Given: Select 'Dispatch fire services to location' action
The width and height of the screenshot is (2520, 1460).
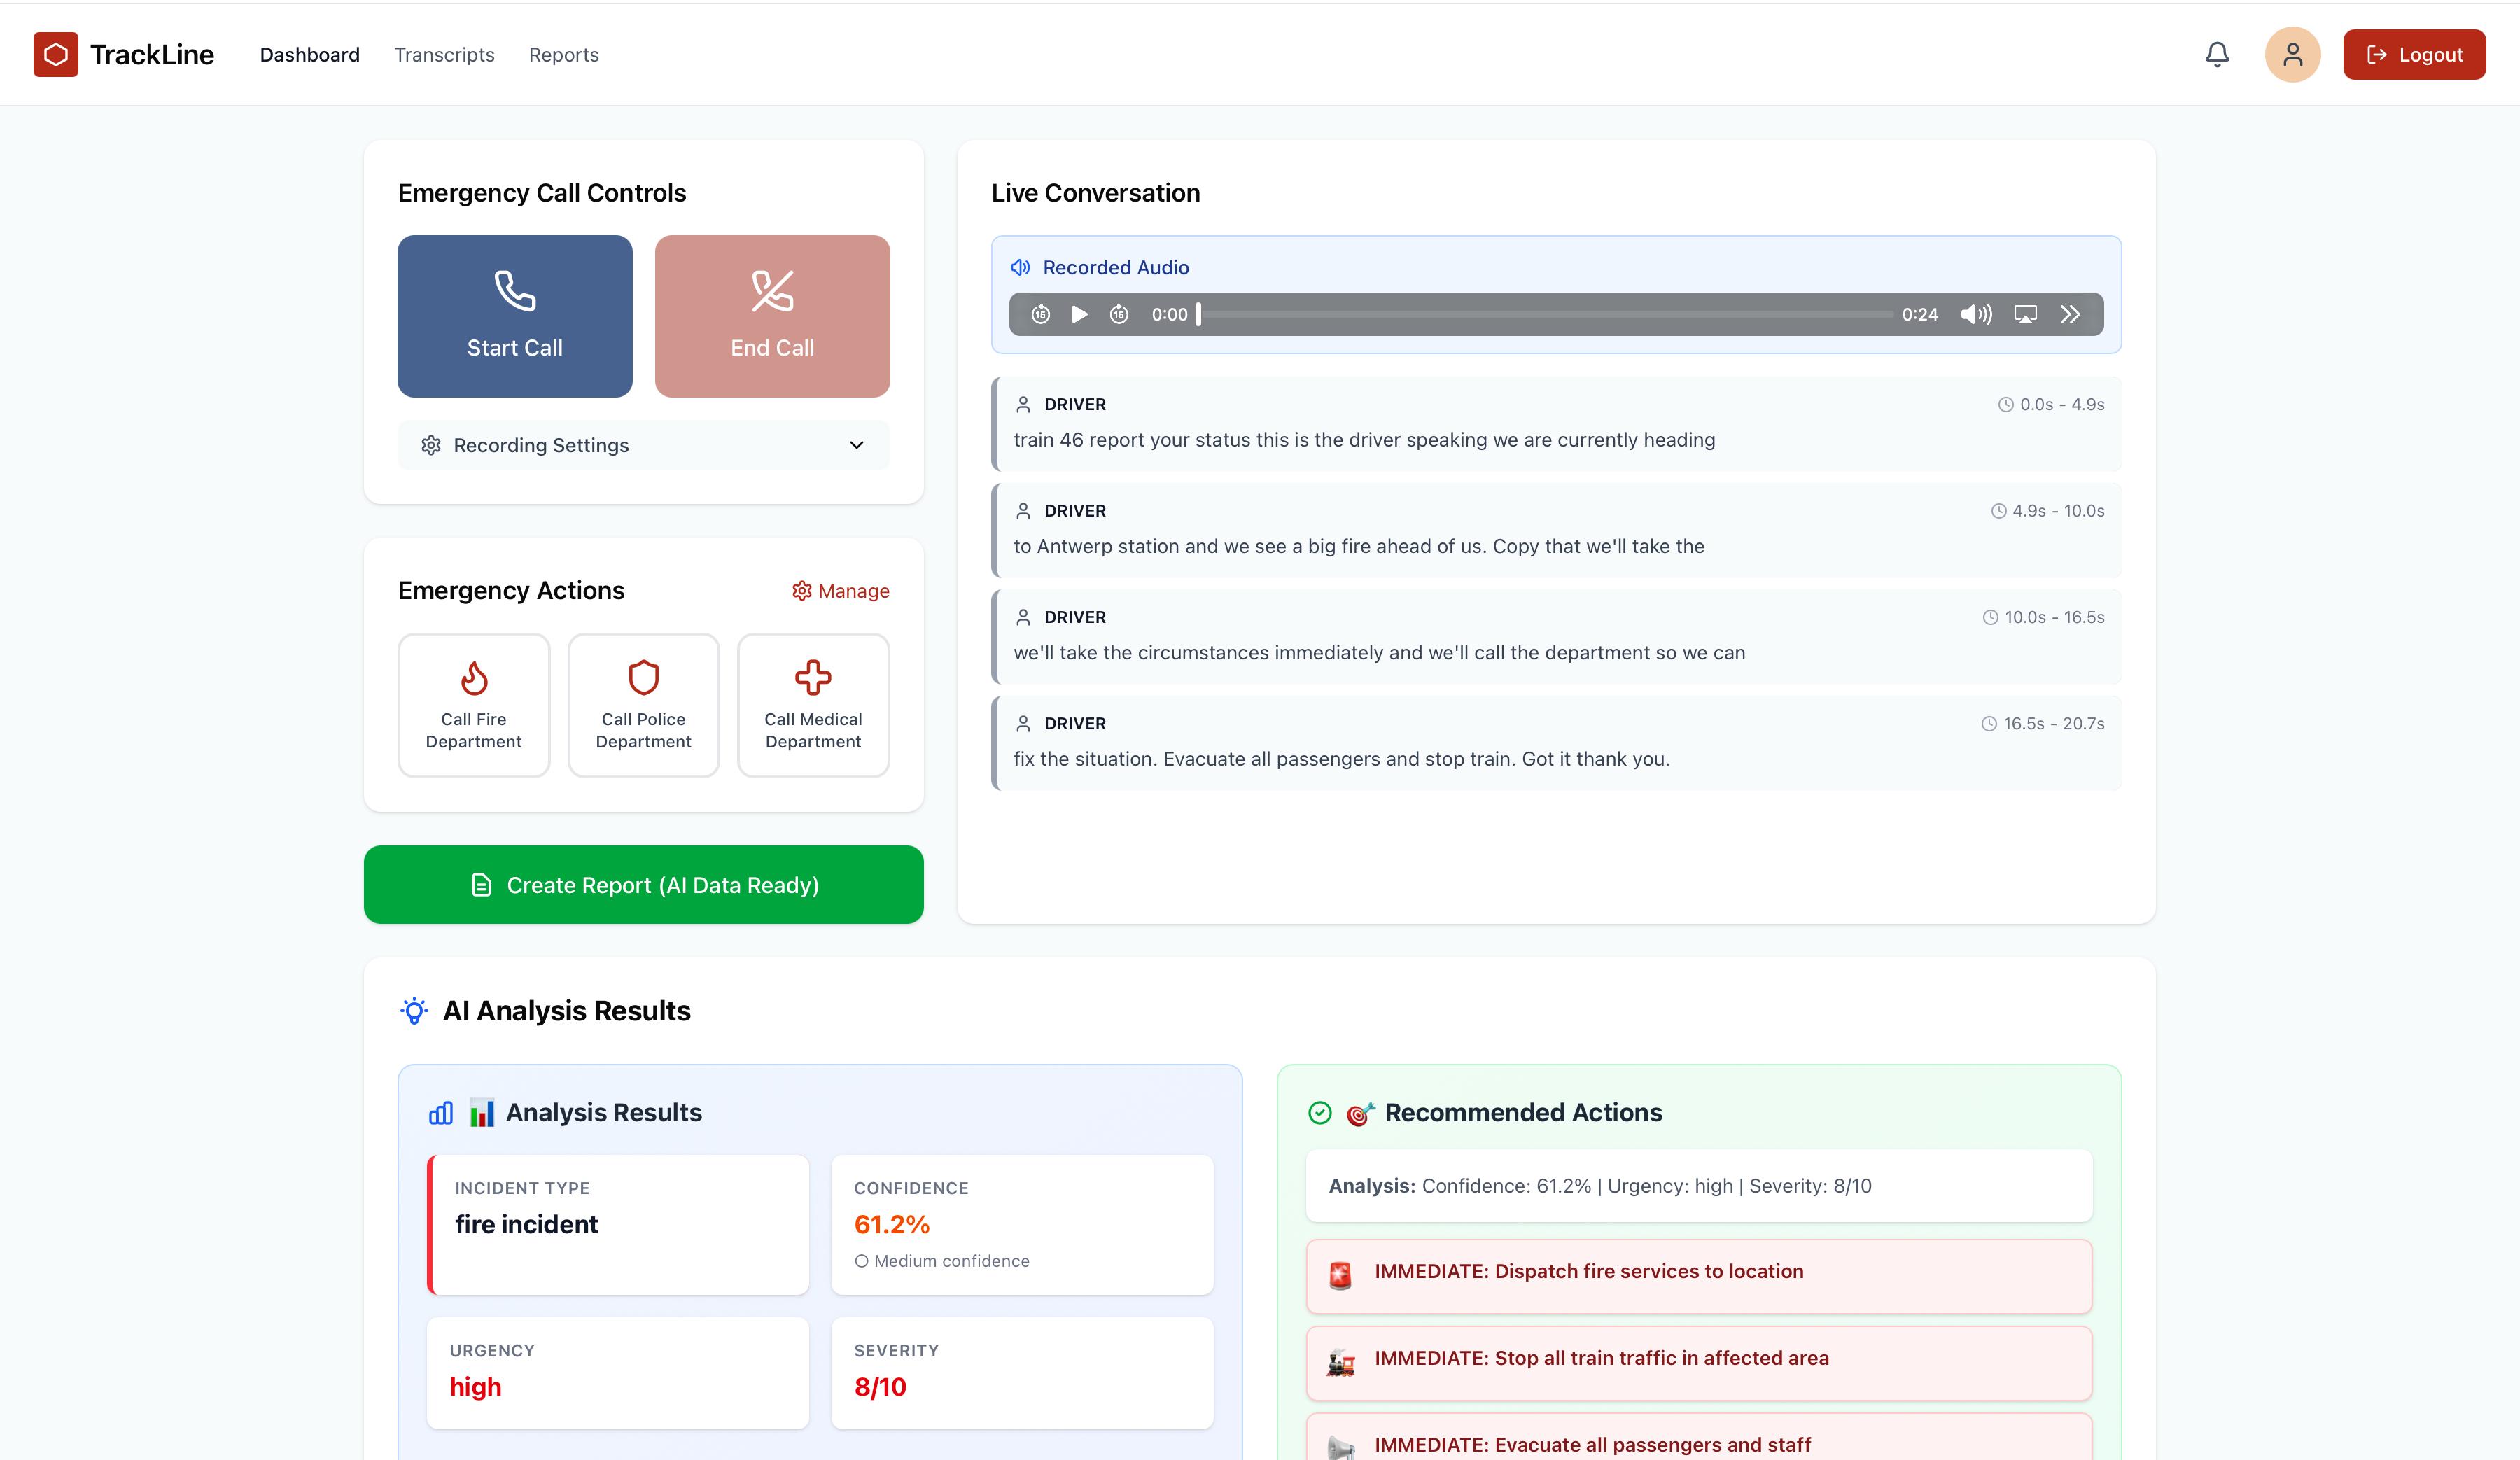Looking at the screenshot, I should 1699,1277.
